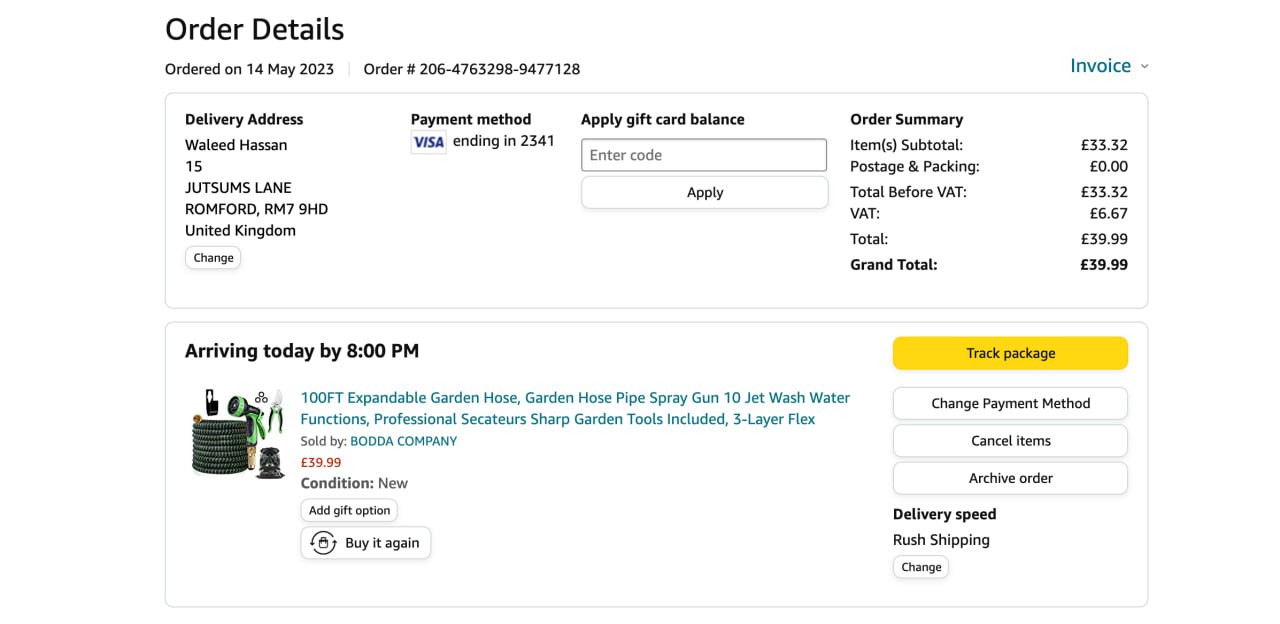Click Add gift option
This screenshot has width=1280, height=624.
[349, 510]
